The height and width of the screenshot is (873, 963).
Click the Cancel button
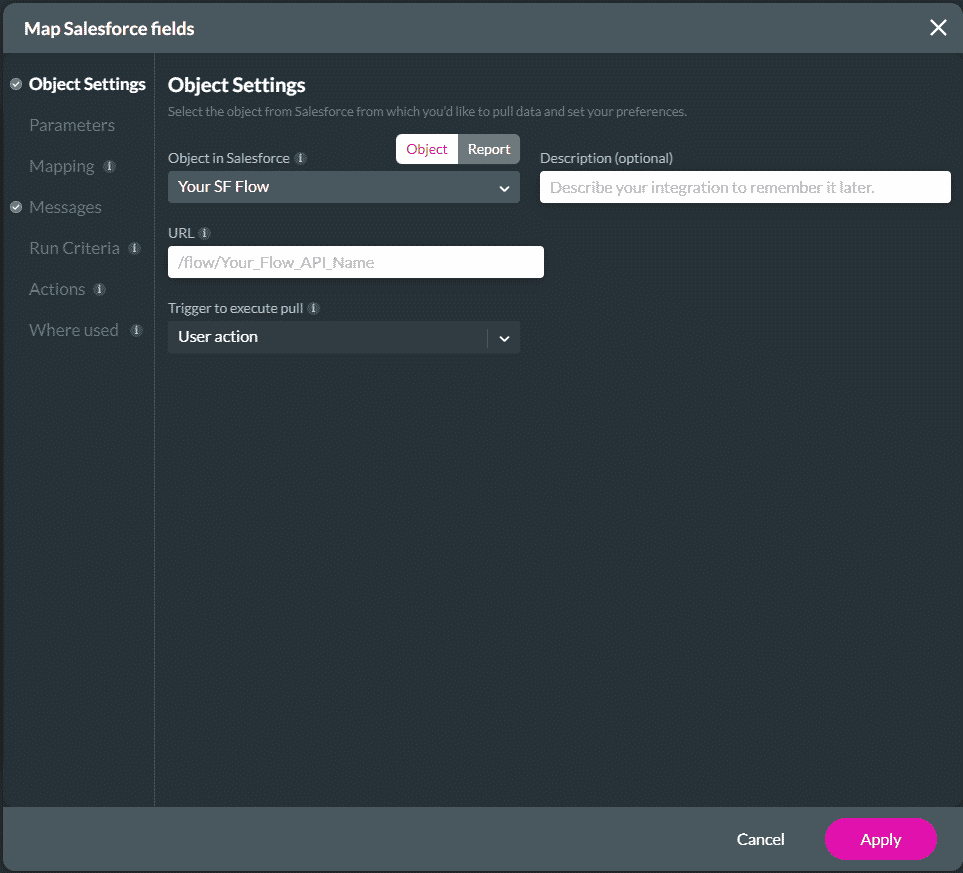coord(760,839)
